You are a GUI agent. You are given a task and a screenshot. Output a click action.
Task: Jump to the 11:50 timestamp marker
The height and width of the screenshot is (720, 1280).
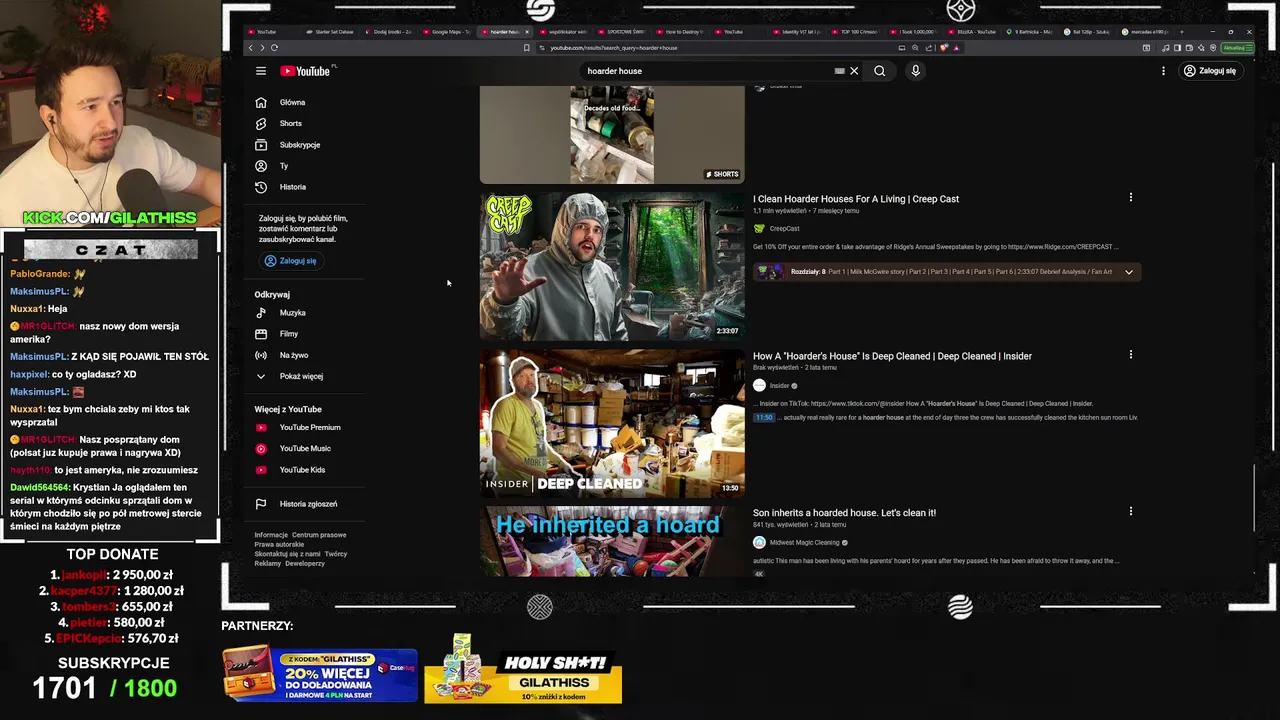pos(764,417)
